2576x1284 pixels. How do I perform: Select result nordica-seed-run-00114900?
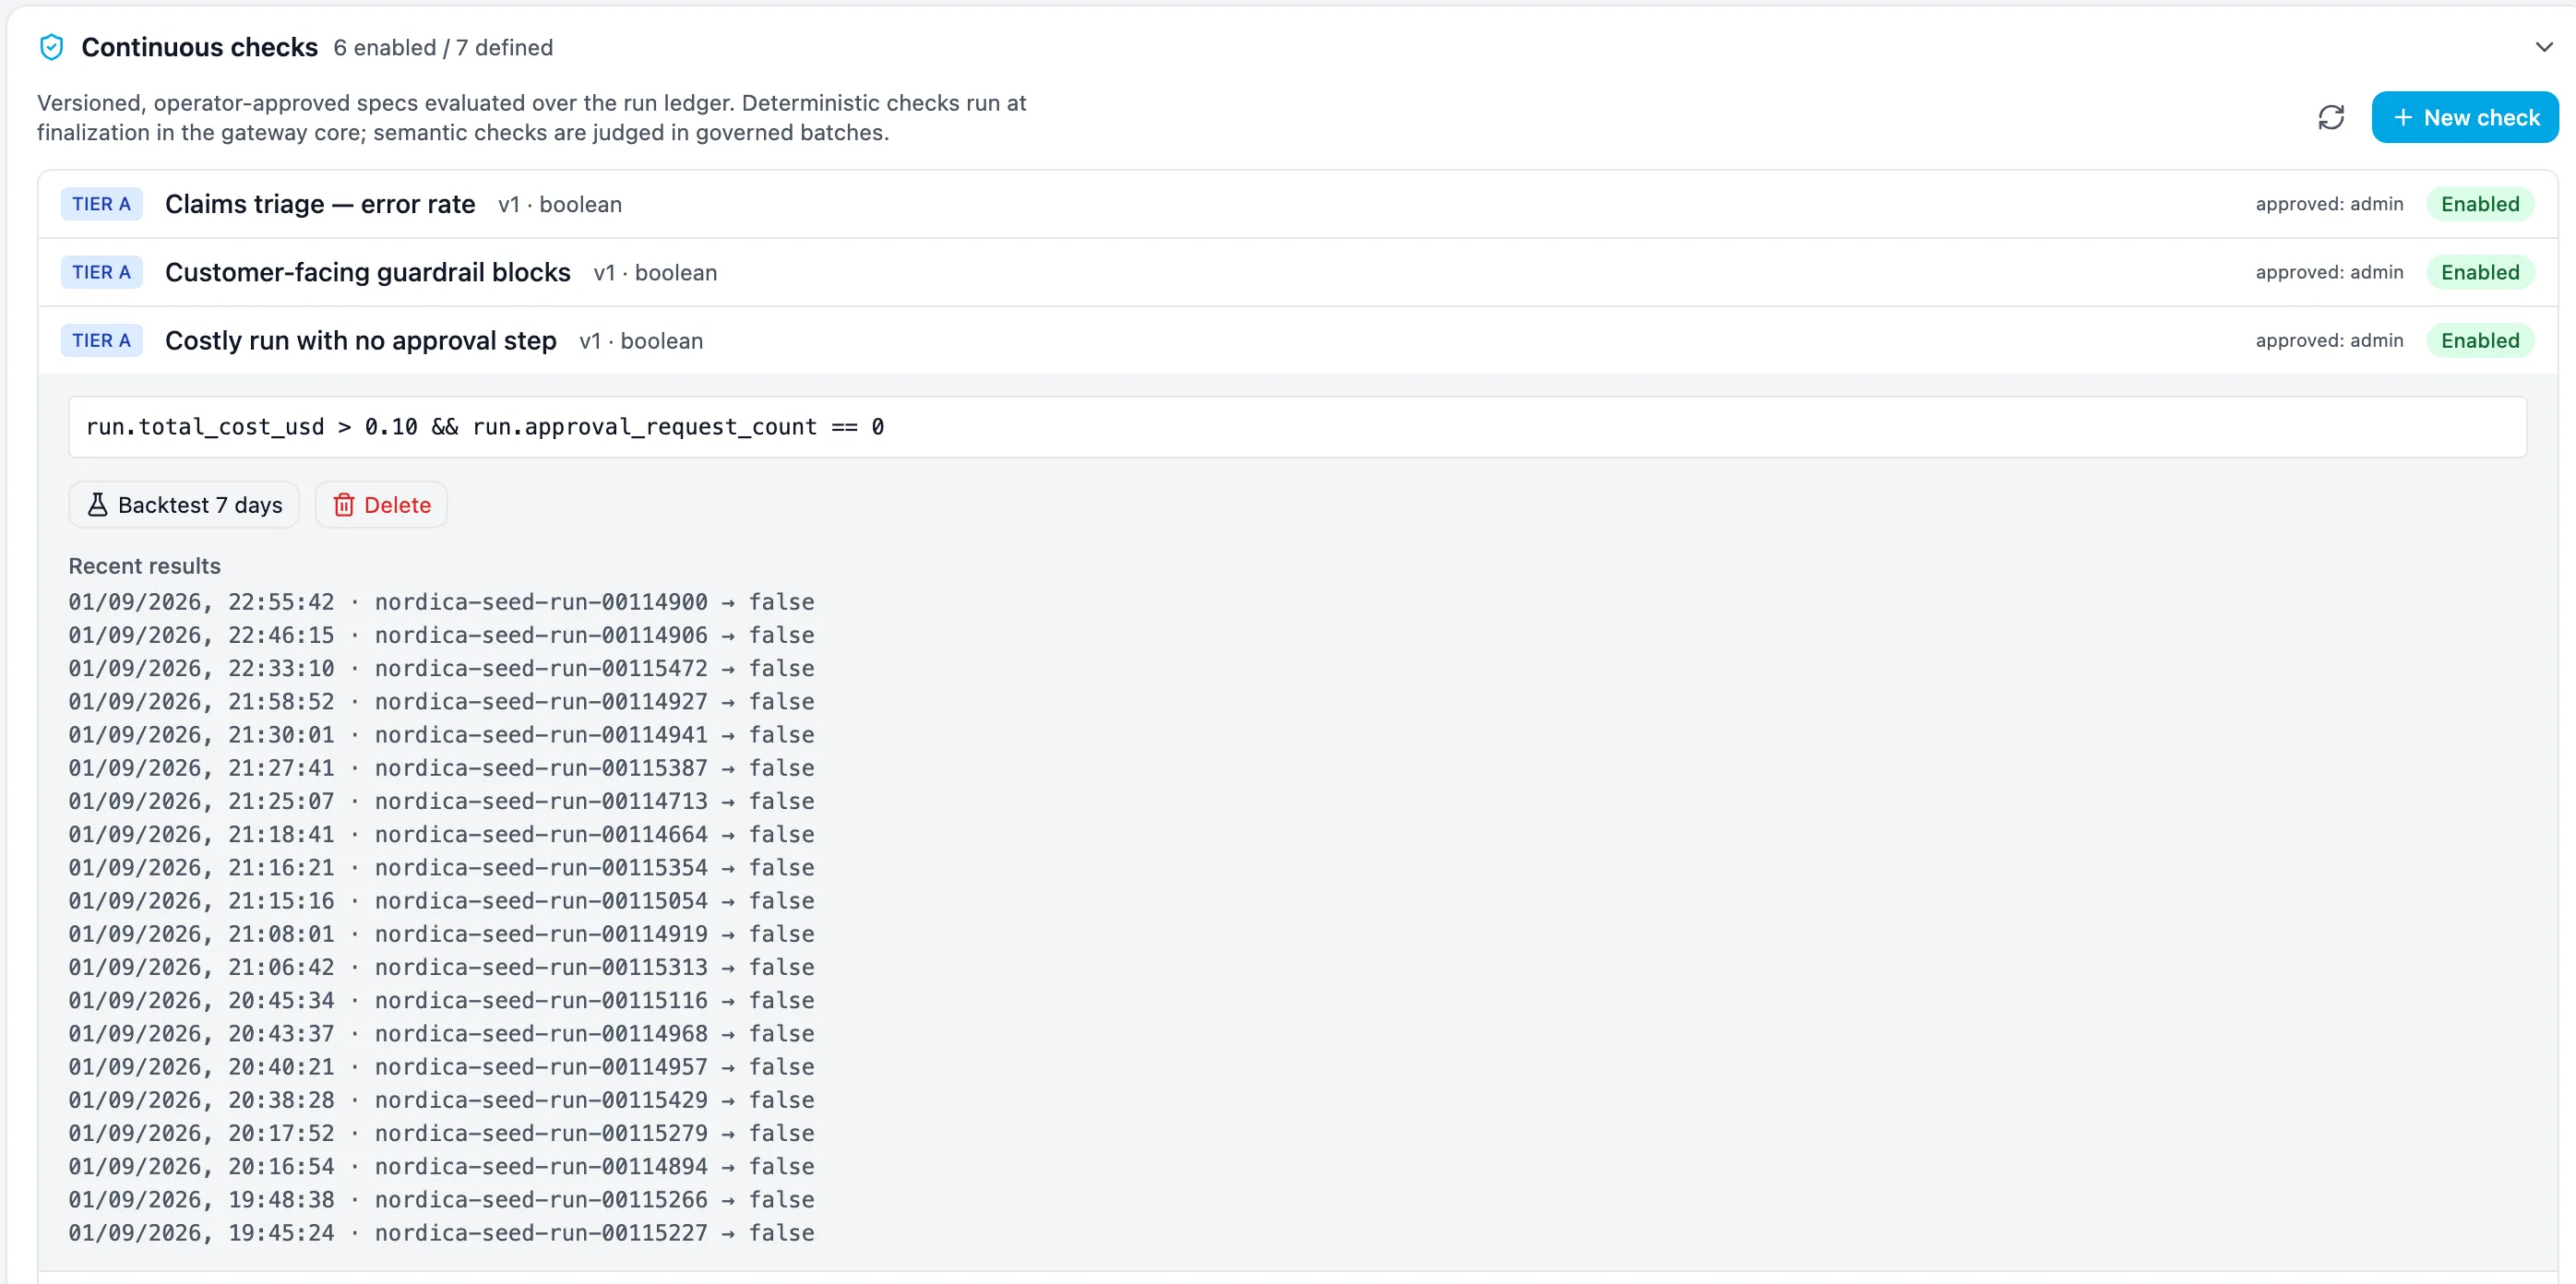pyautogui.click(x=441, y=602)
